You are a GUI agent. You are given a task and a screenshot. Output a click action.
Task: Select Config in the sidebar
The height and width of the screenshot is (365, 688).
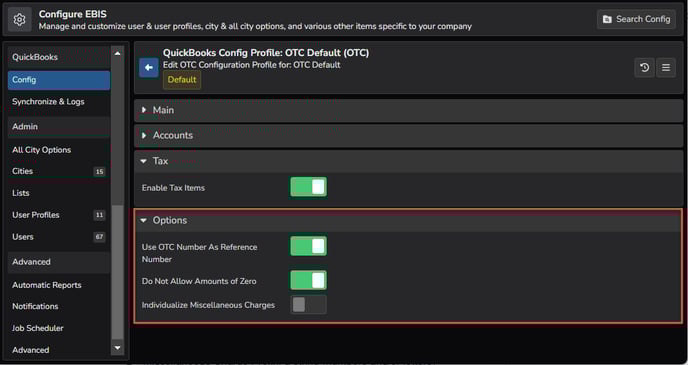pyautogui.click(x=59, y=80)
